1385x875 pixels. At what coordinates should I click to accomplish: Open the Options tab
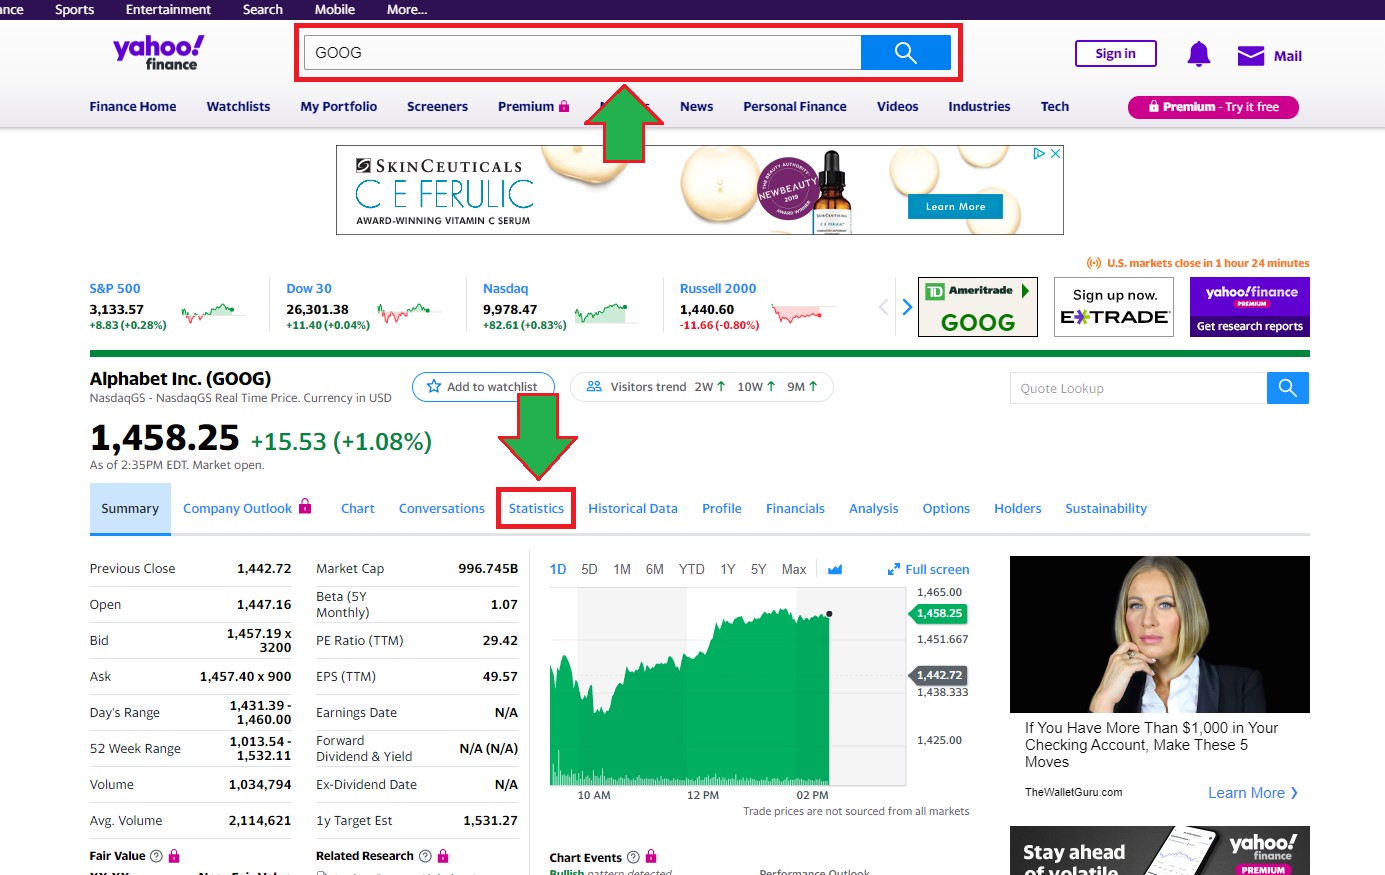point(946,508)
